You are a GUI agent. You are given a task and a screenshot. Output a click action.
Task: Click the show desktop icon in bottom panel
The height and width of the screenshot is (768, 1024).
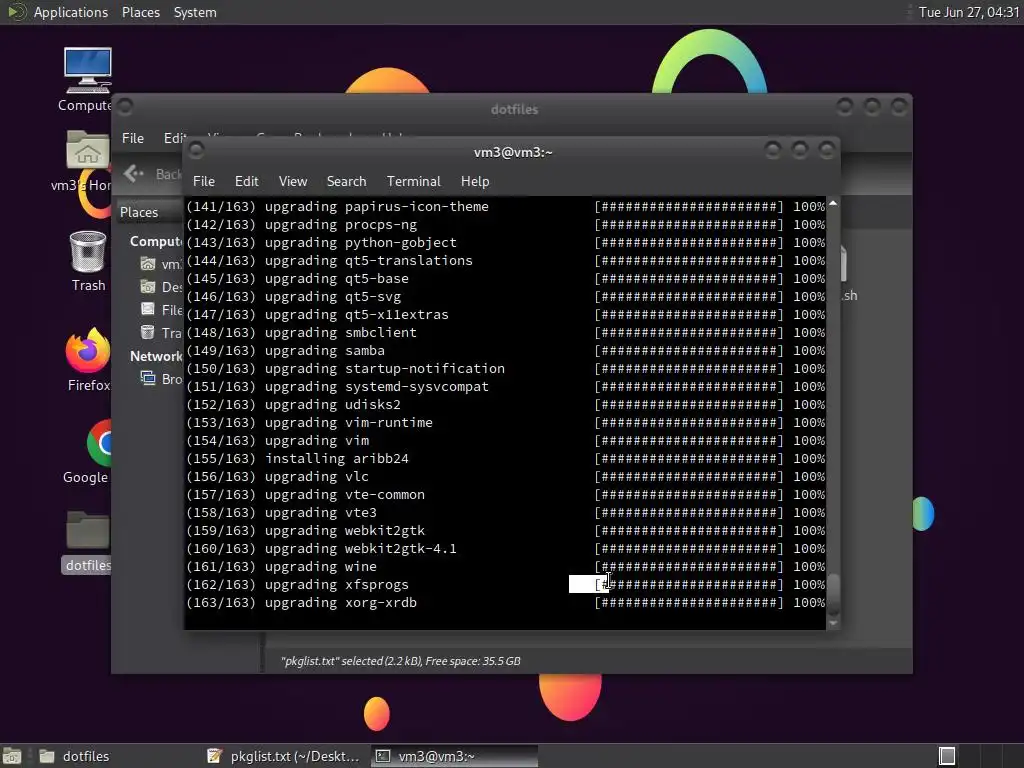[x=12, y=756]
